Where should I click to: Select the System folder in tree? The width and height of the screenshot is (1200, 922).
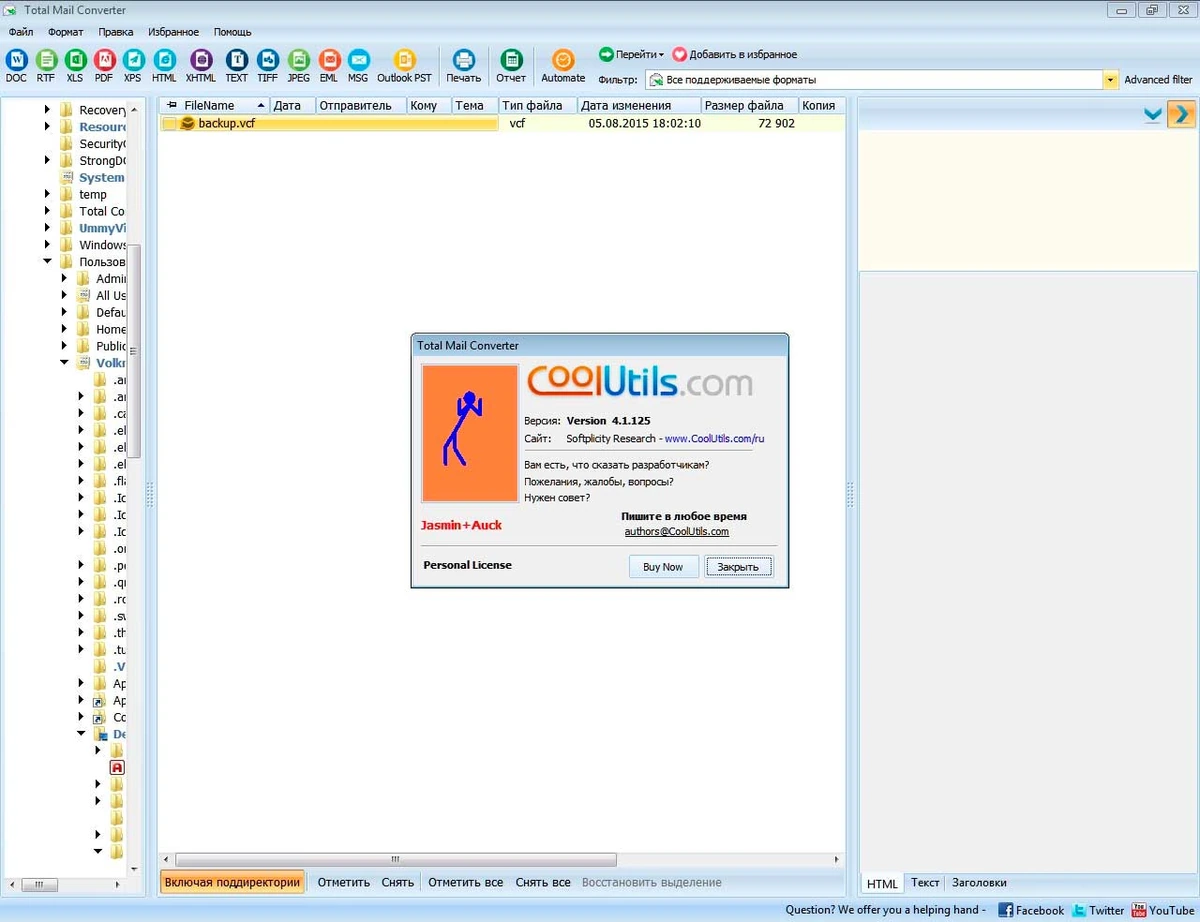(x=102, y=177)
